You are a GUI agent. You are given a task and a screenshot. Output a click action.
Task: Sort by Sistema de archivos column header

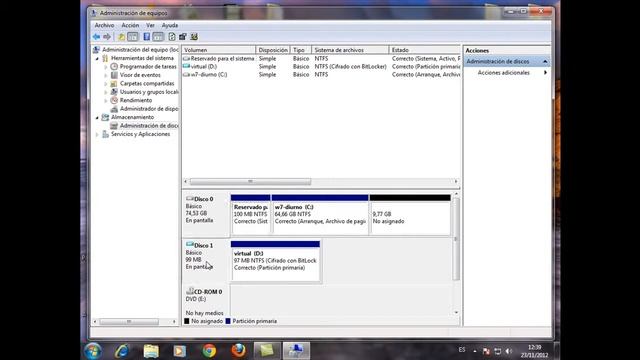click(x=350, y=50)
